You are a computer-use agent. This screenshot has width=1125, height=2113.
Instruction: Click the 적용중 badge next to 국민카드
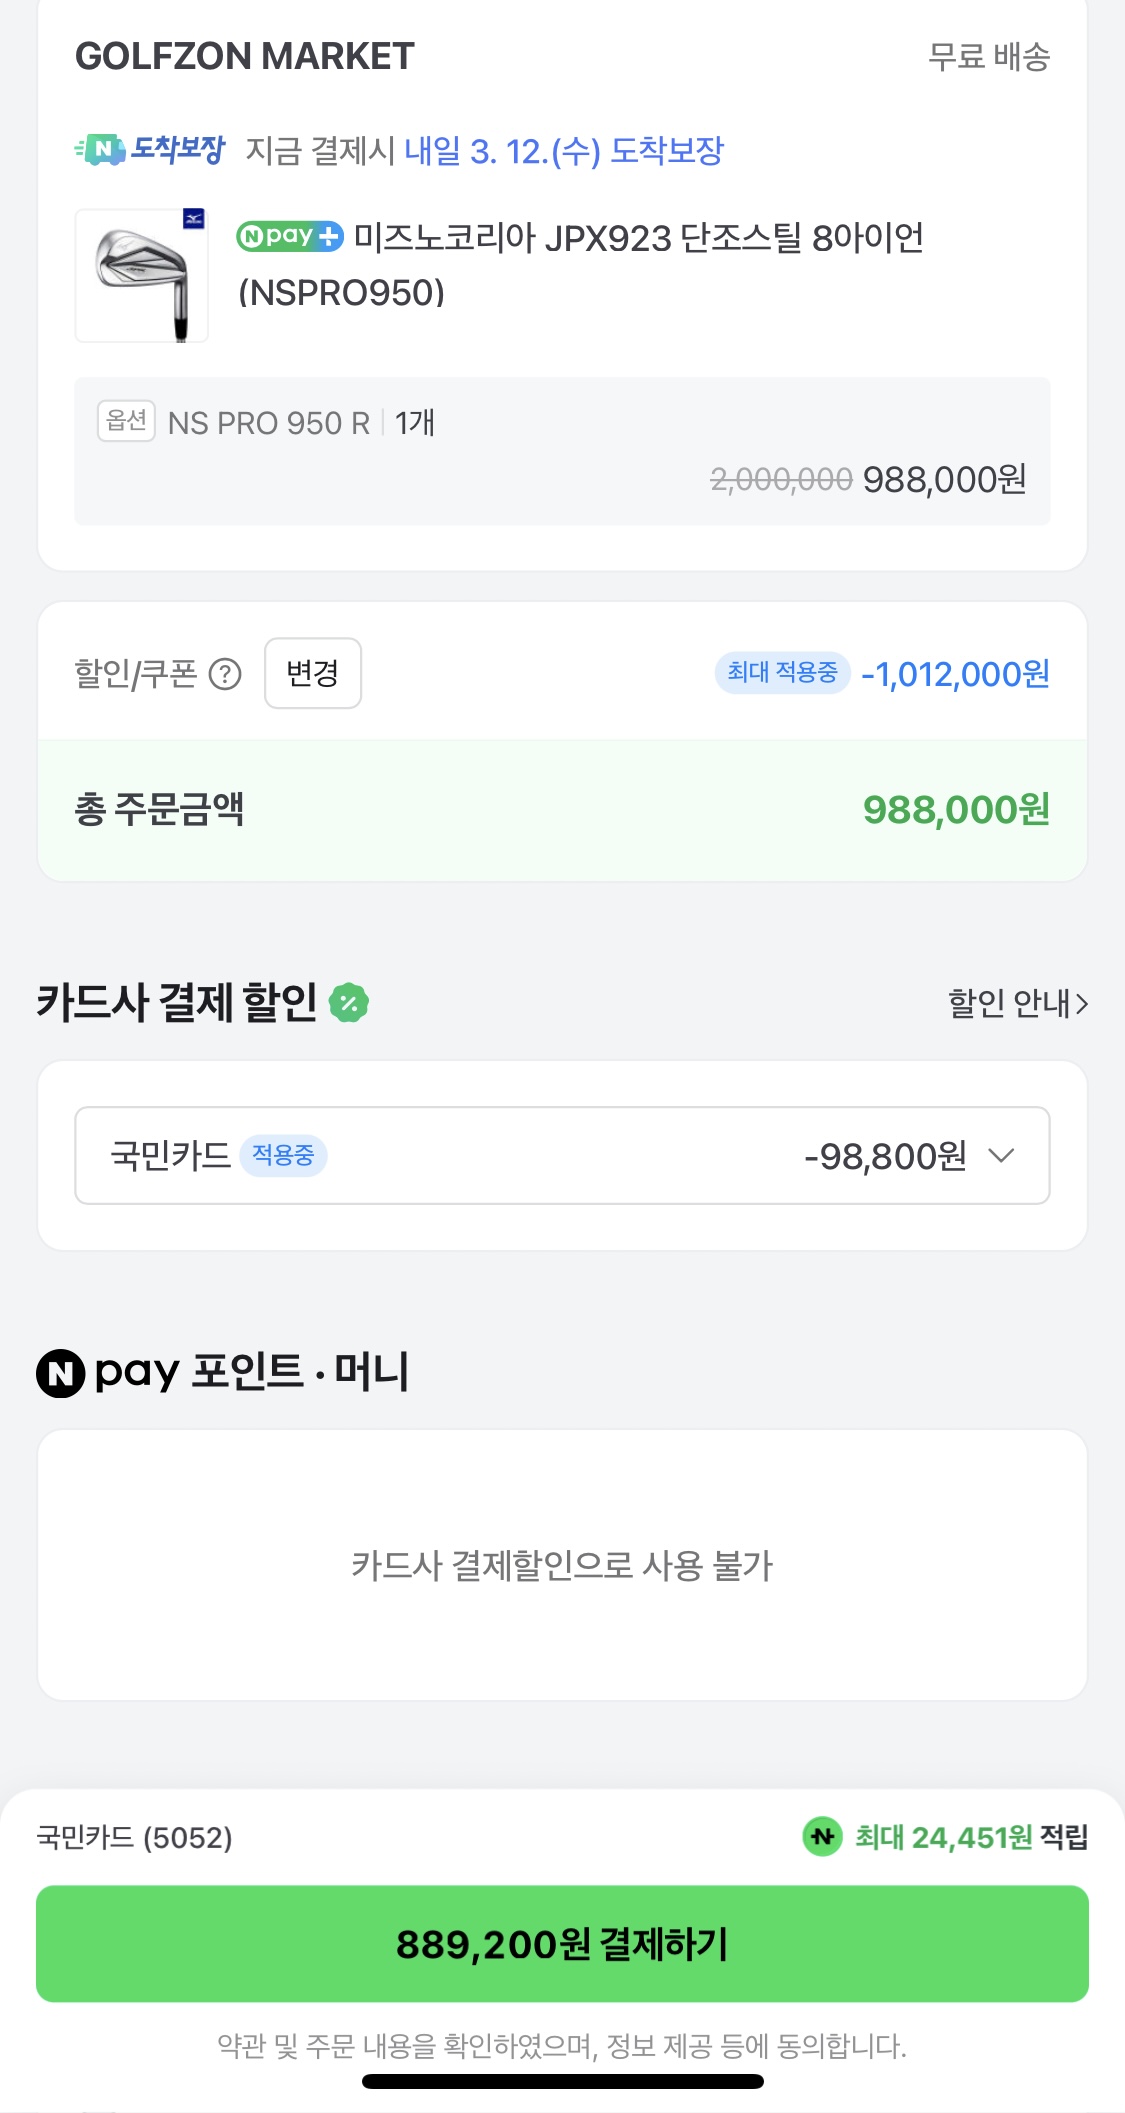283,1156
